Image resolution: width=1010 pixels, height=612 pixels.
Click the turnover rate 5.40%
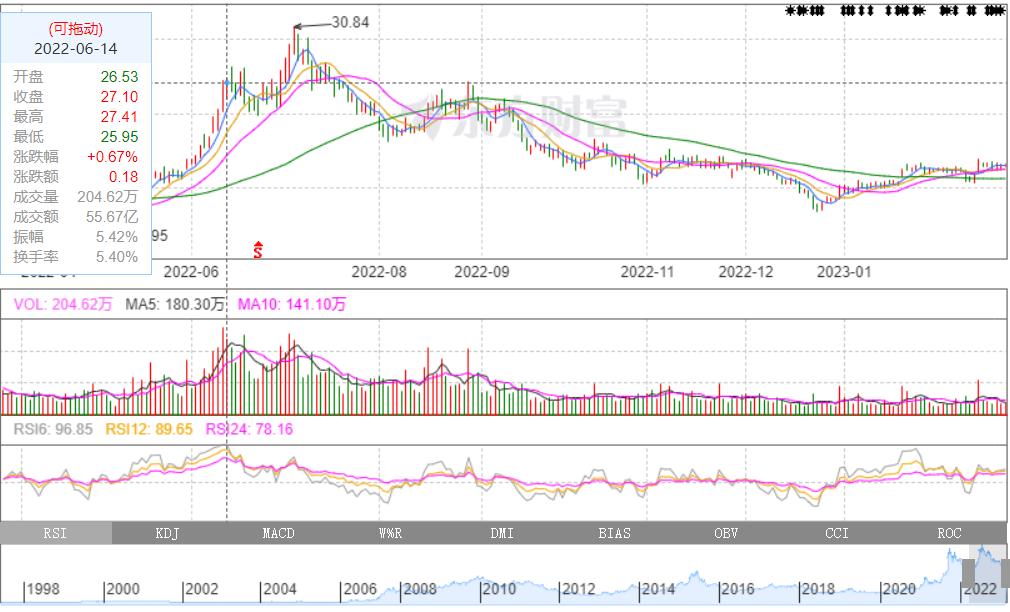pos(117,256)
